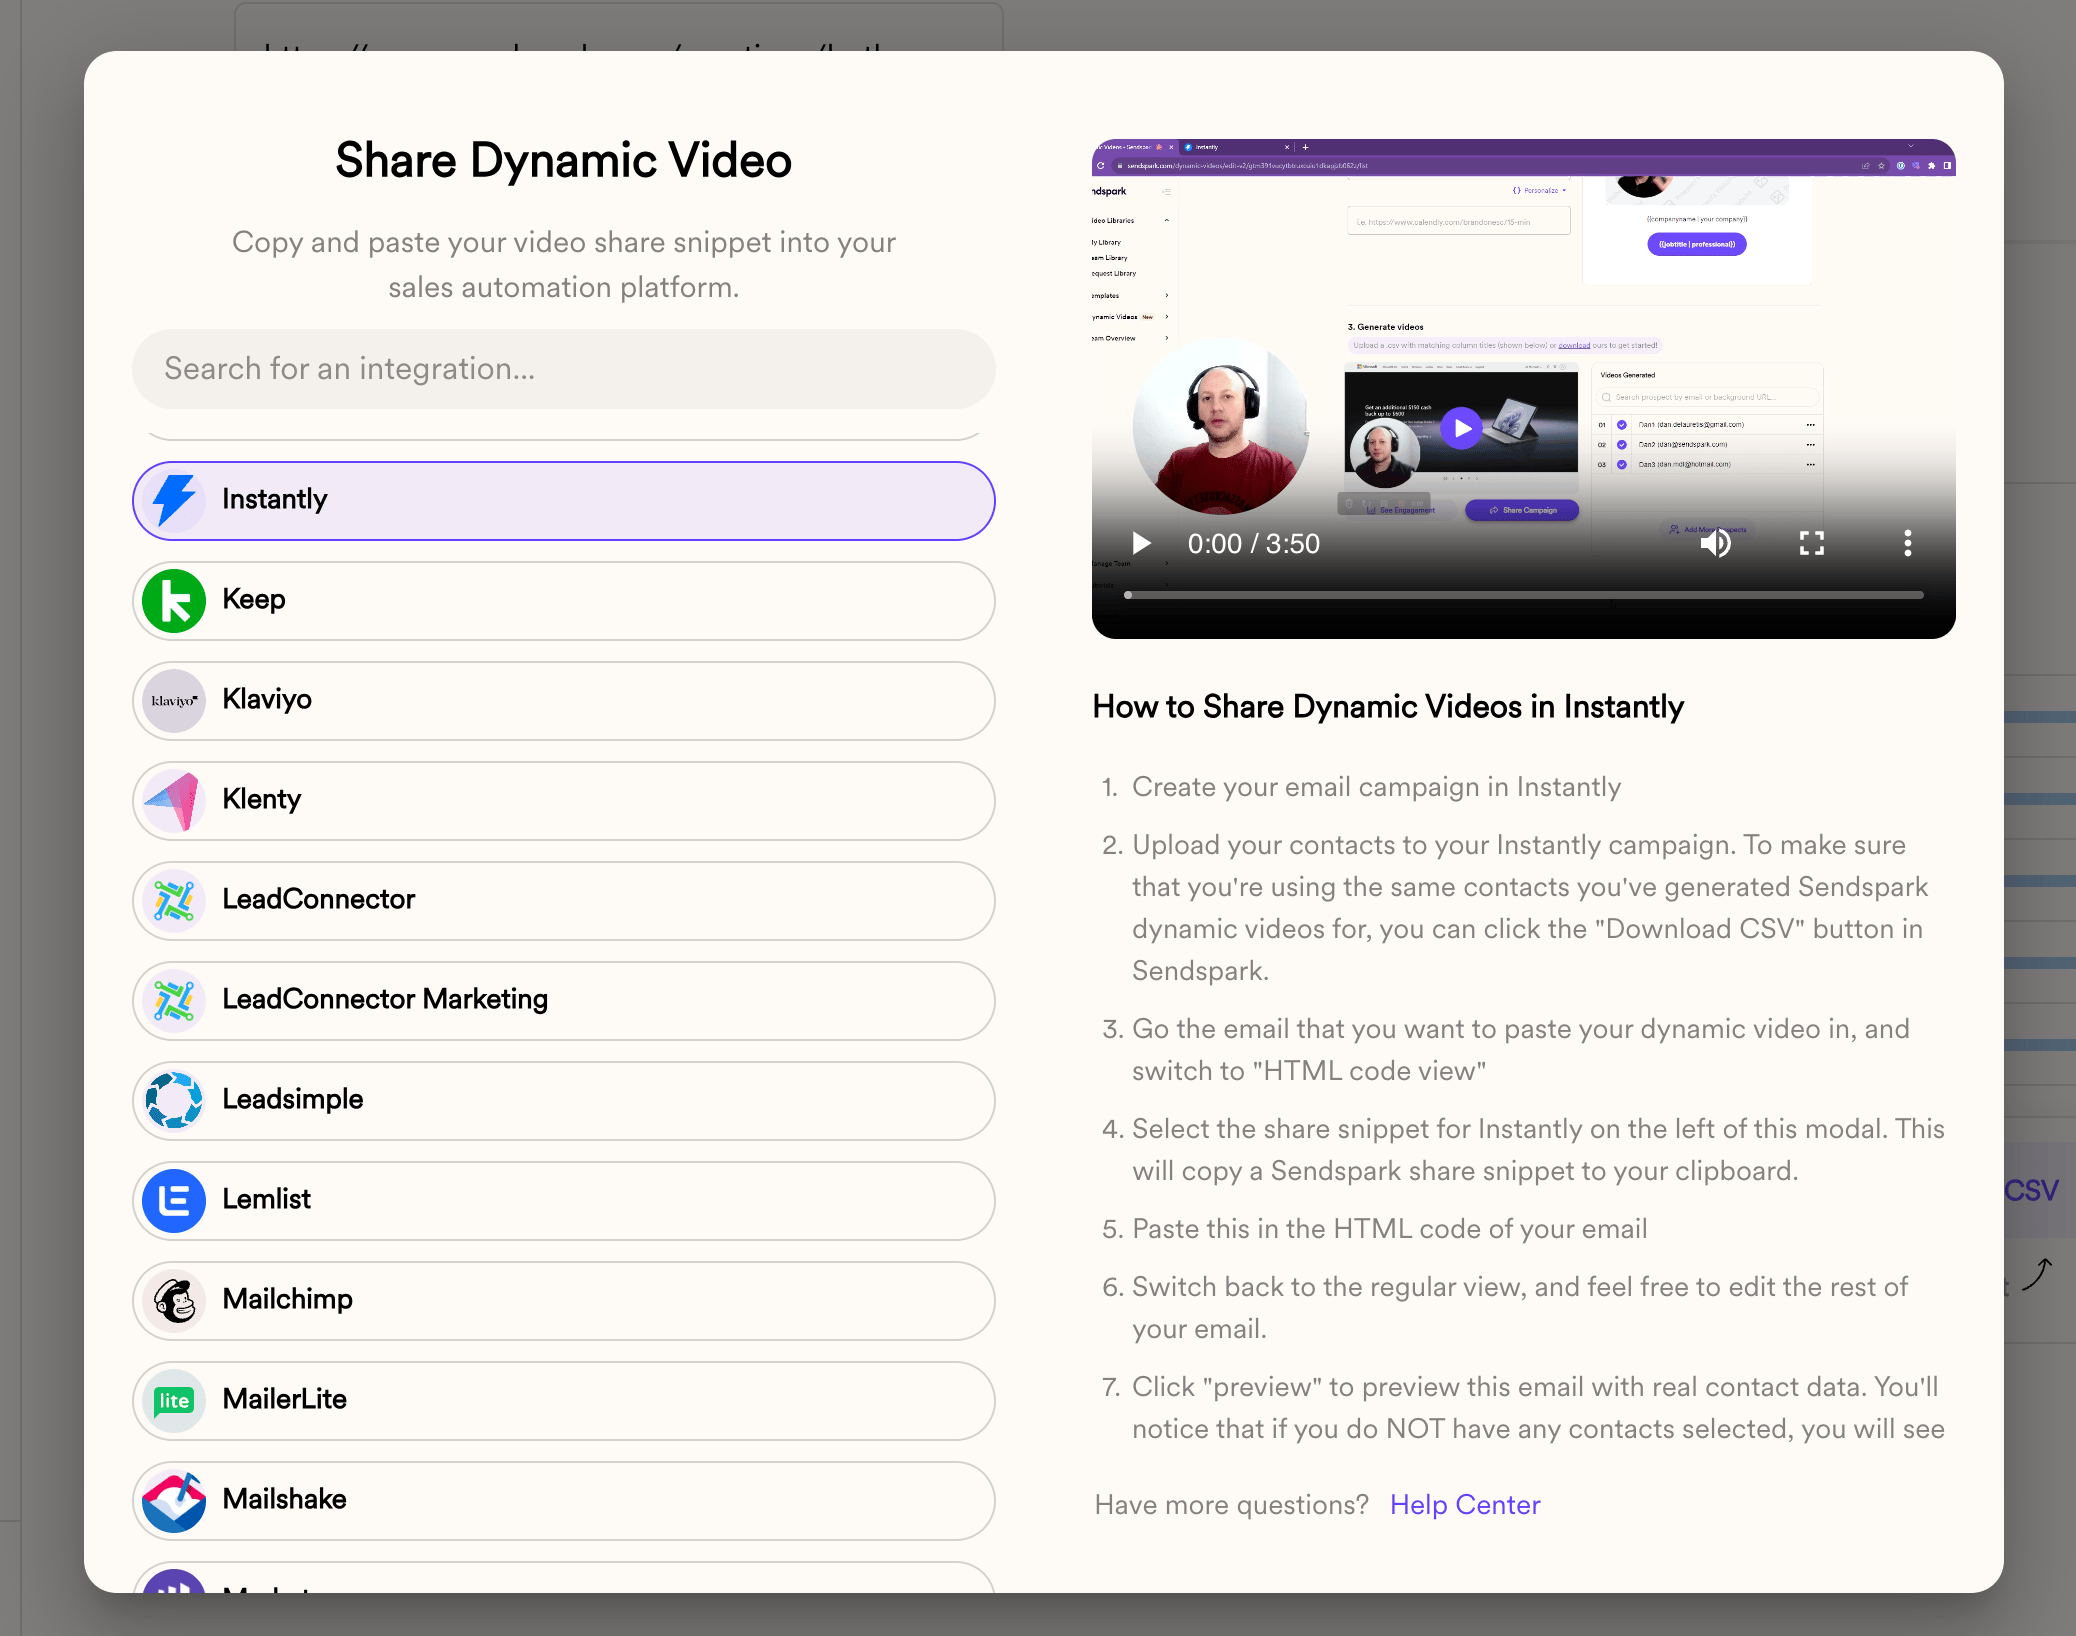
Task: Click the Mailshake logo icon
Action: click(x=174, y=1500)
